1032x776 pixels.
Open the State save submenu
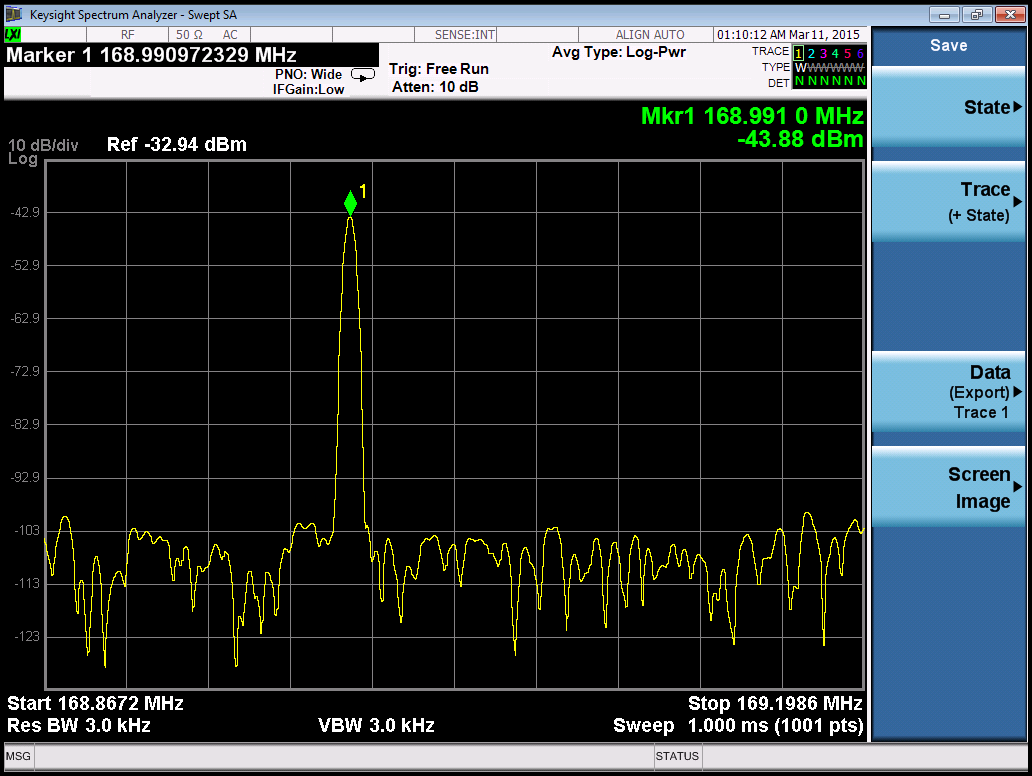pyautogui.click(x=948, y=107)
